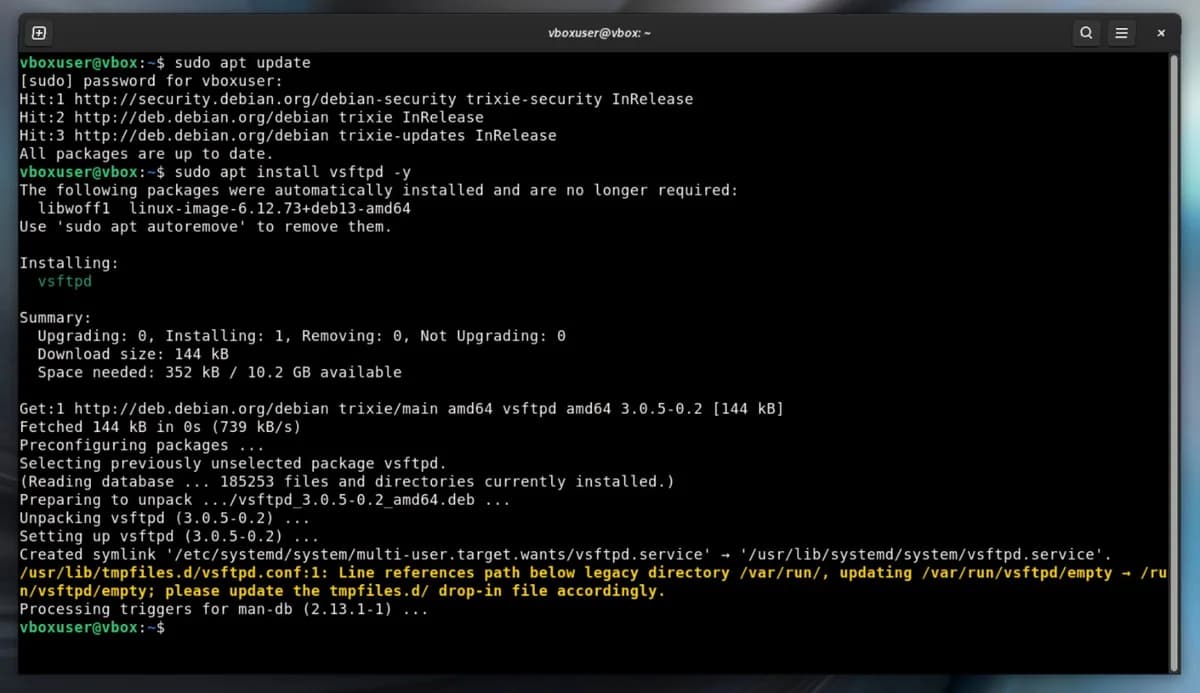The width and height of the screenshot is (1200, 693).
Task: Click the green vsftpd package name
Action: pyautogui.click(x=65, y=281)
